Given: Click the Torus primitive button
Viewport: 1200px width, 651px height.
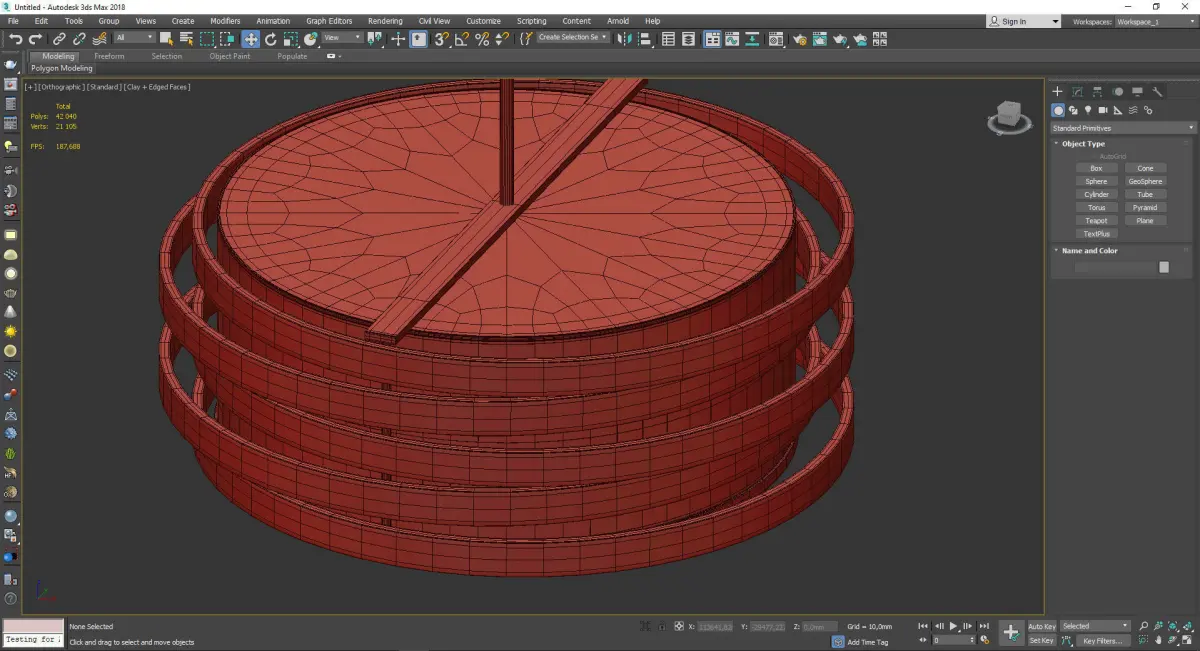Looking at the screenshot, I should pyautogui.click(x=1096, y=208).
